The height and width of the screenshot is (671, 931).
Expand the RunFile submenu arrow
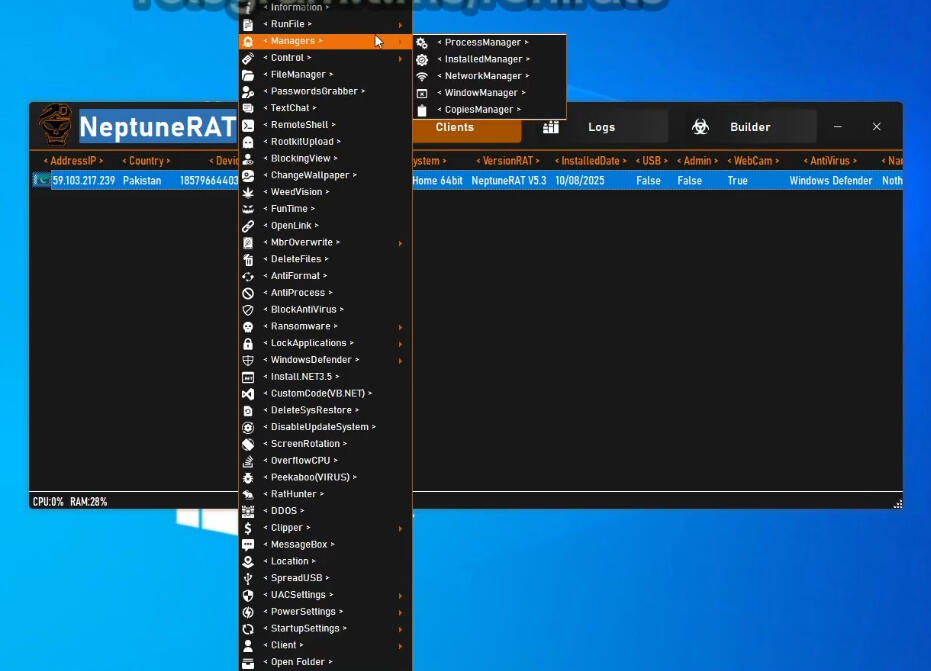[401, 25]
